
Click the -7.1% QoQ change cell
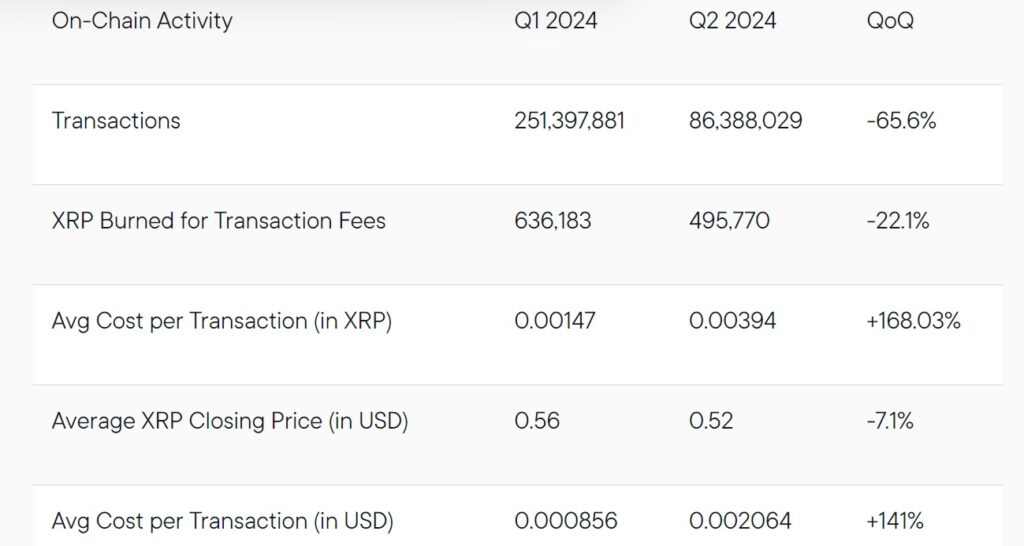tap(890, 421)
